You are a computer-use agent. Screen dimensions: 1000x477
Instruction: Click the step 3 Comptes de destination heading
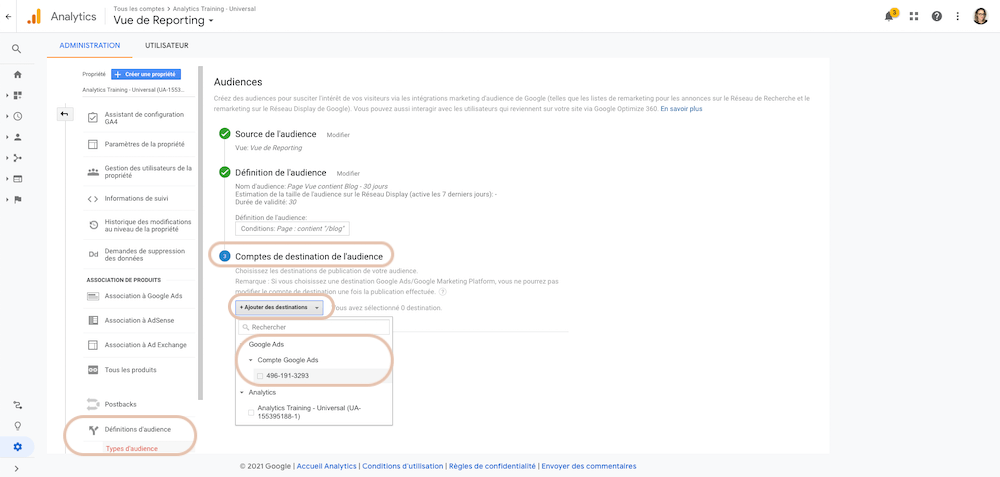pos(309,256)
